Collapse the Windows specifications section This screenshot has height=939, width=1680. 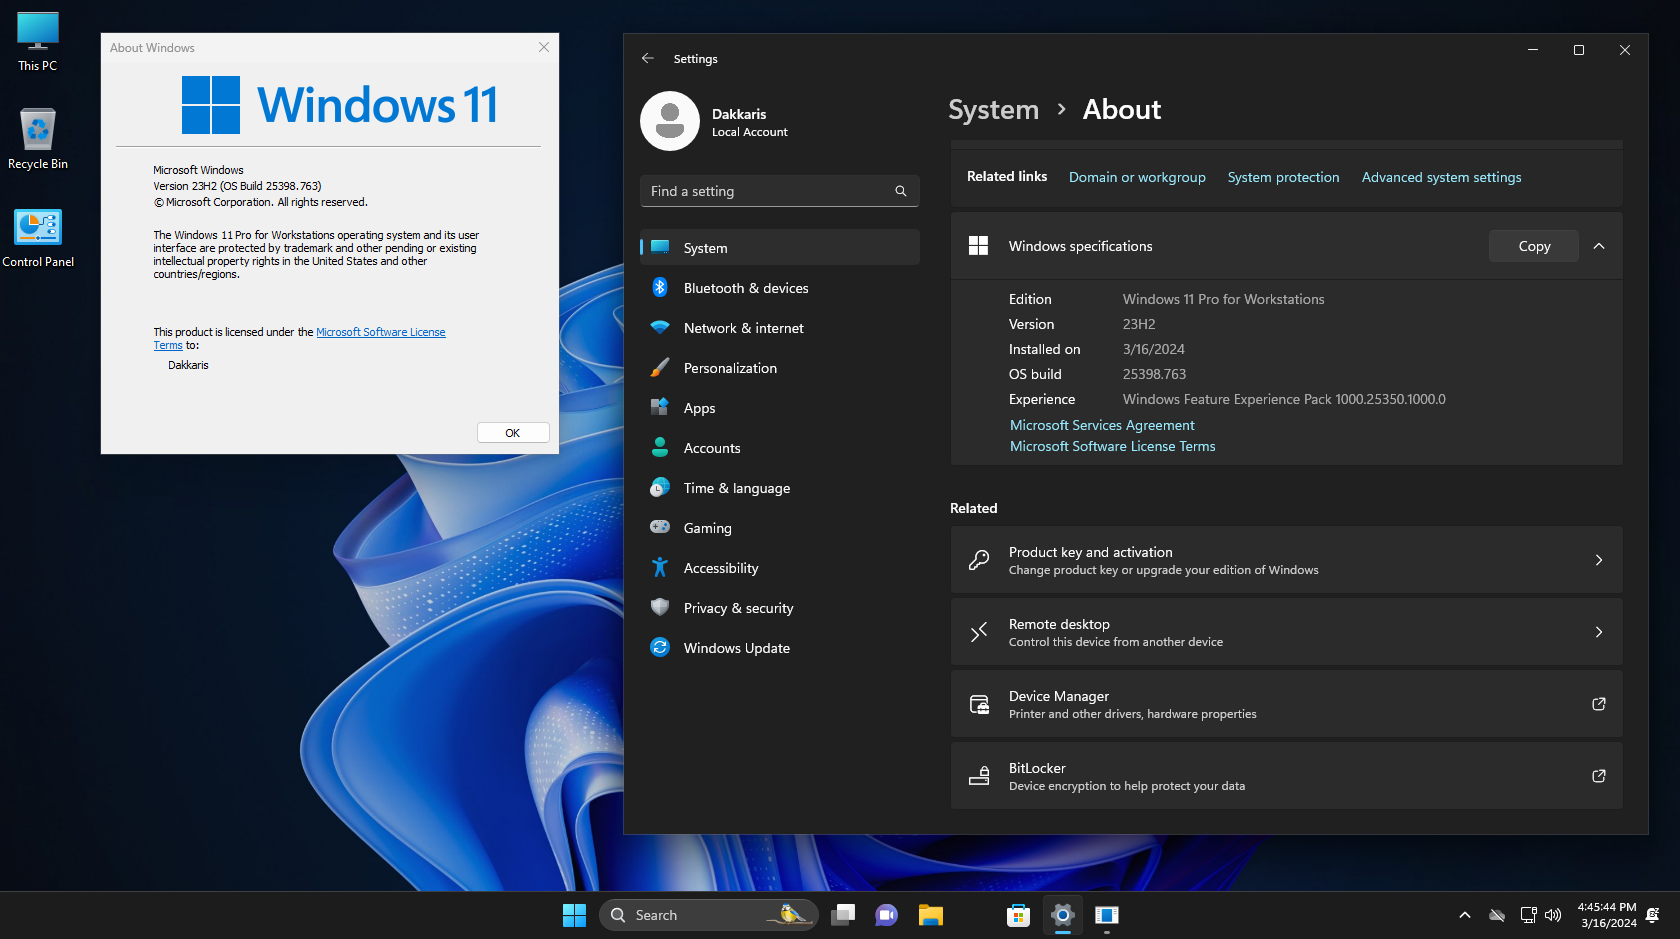(x=1599, y=246)
